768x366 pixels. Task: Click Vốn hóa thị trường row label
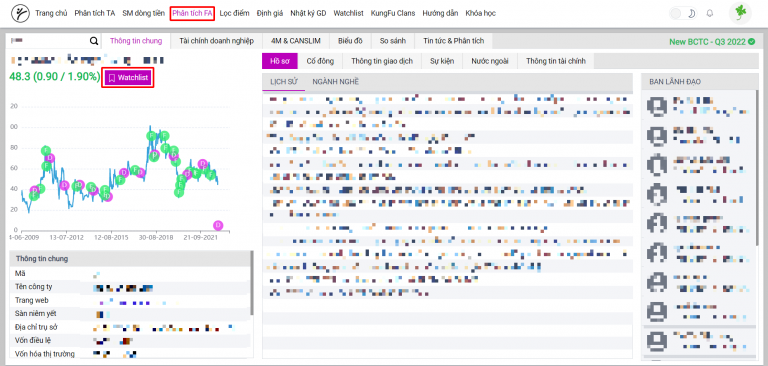[45, 353]
